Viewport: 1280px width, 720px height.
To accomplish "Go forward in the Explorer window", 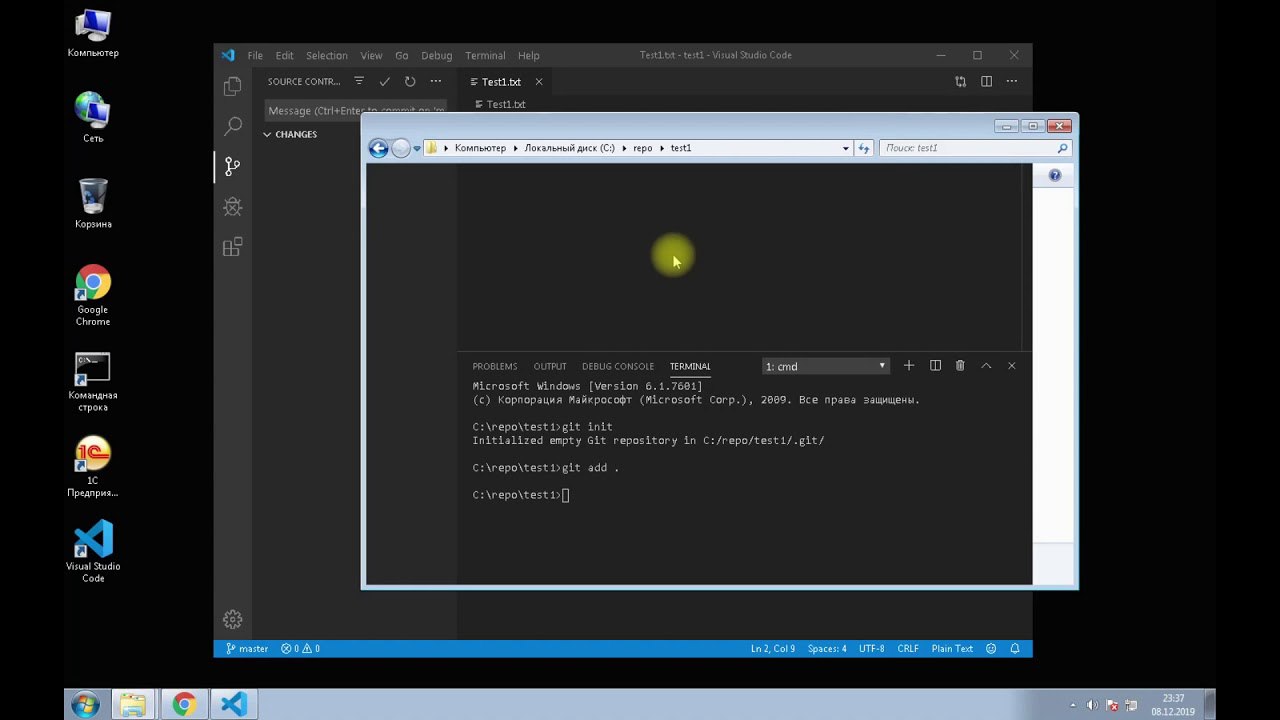I will tap(401, 148).
